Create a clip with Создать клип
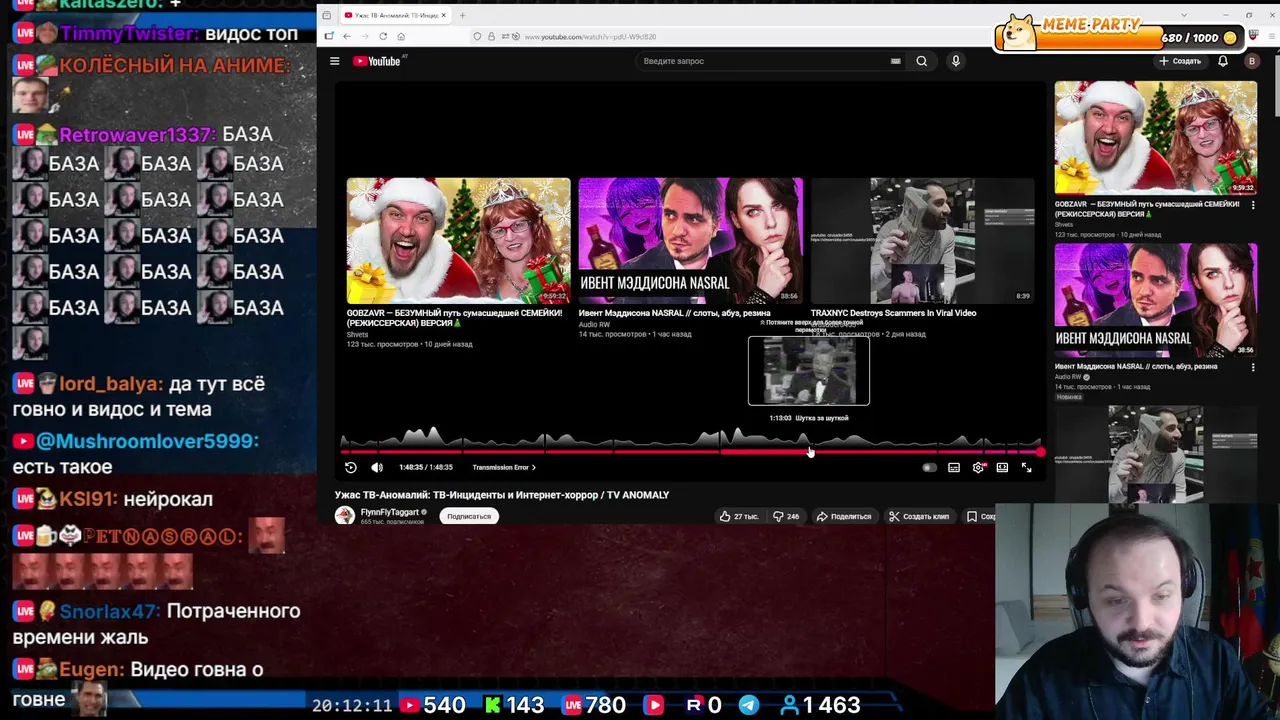This screenshot has width=1280, height=720. [x=918, y=516]
